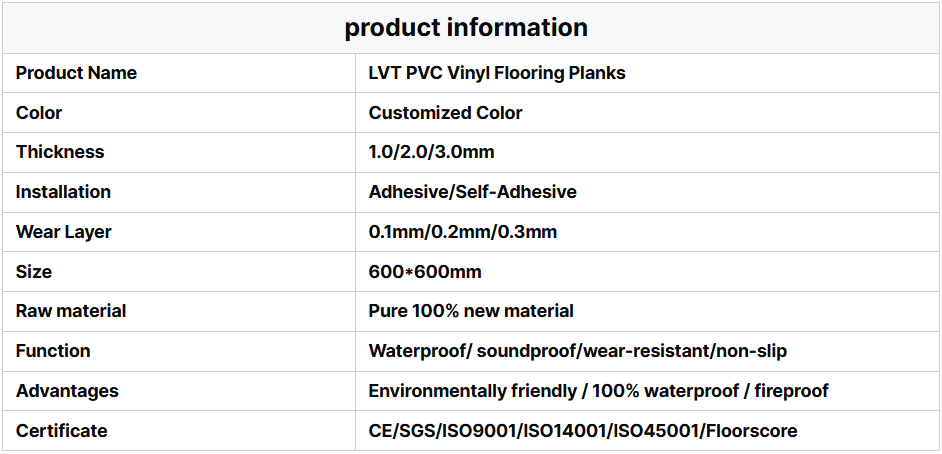Click "LVT PVC Vinyl Flooring Planks" value
The width and height of the screenshot is (942, 454).
tap(497, 73)
